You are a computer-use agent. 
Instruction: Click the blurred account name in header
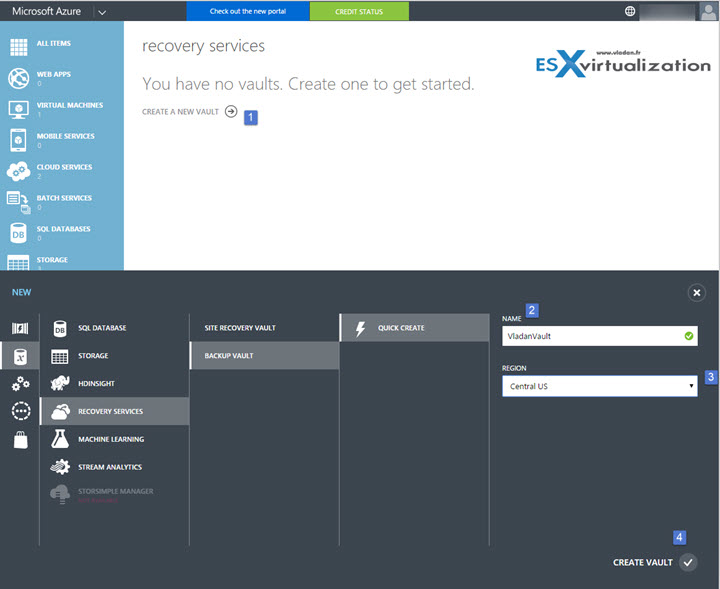pos(666,11)
